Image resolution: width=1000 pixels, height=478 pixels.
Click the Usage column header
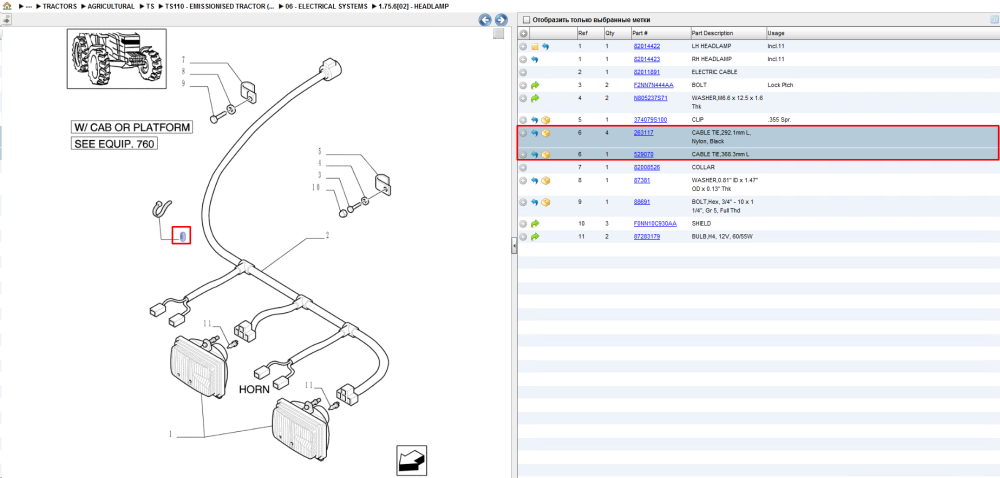776,33
